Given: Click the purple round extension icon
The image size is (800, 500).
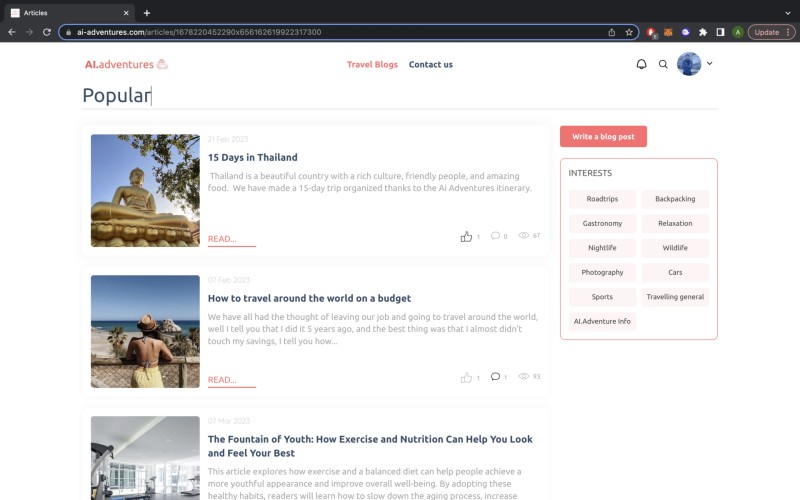Looking at the screenshot, I should pos(685,32).
